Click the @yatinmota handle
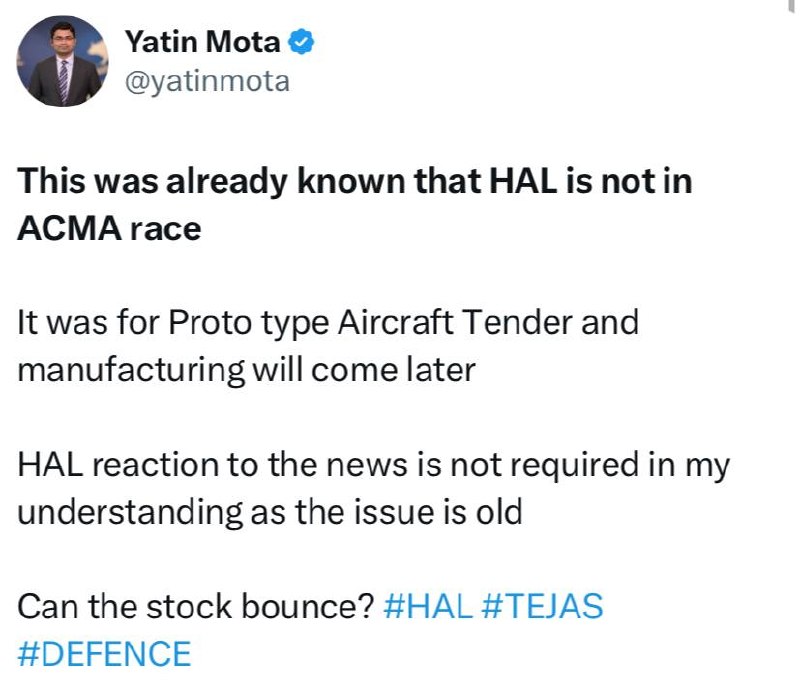This screenshot has height=691, width=800. tap(206, 82)
